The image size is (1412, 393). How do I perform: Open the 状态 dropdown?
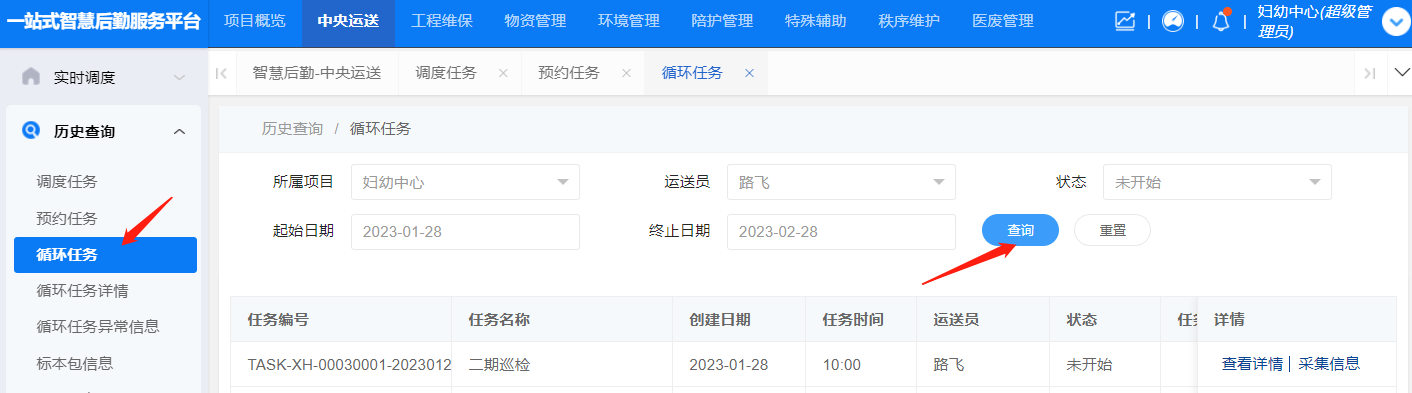click(x=1217, y=182)
